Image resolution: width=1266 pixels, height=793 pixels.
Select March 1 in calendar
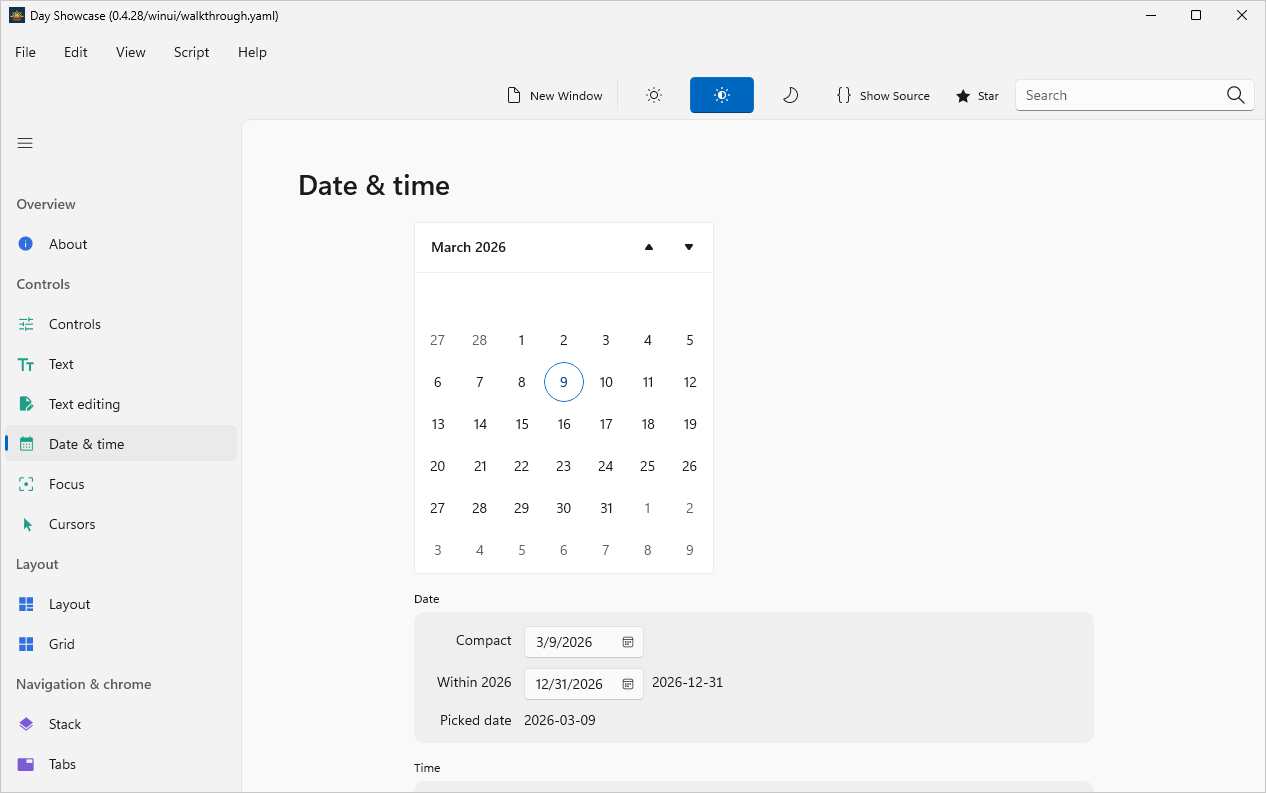click(522, 340)
